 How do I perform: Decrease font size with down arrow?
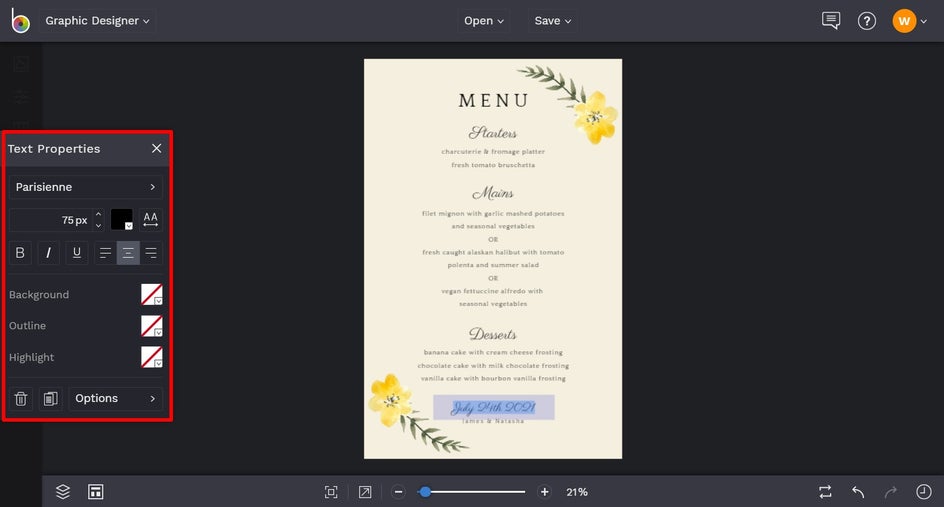pyautogui.click(x=98, y=226)
